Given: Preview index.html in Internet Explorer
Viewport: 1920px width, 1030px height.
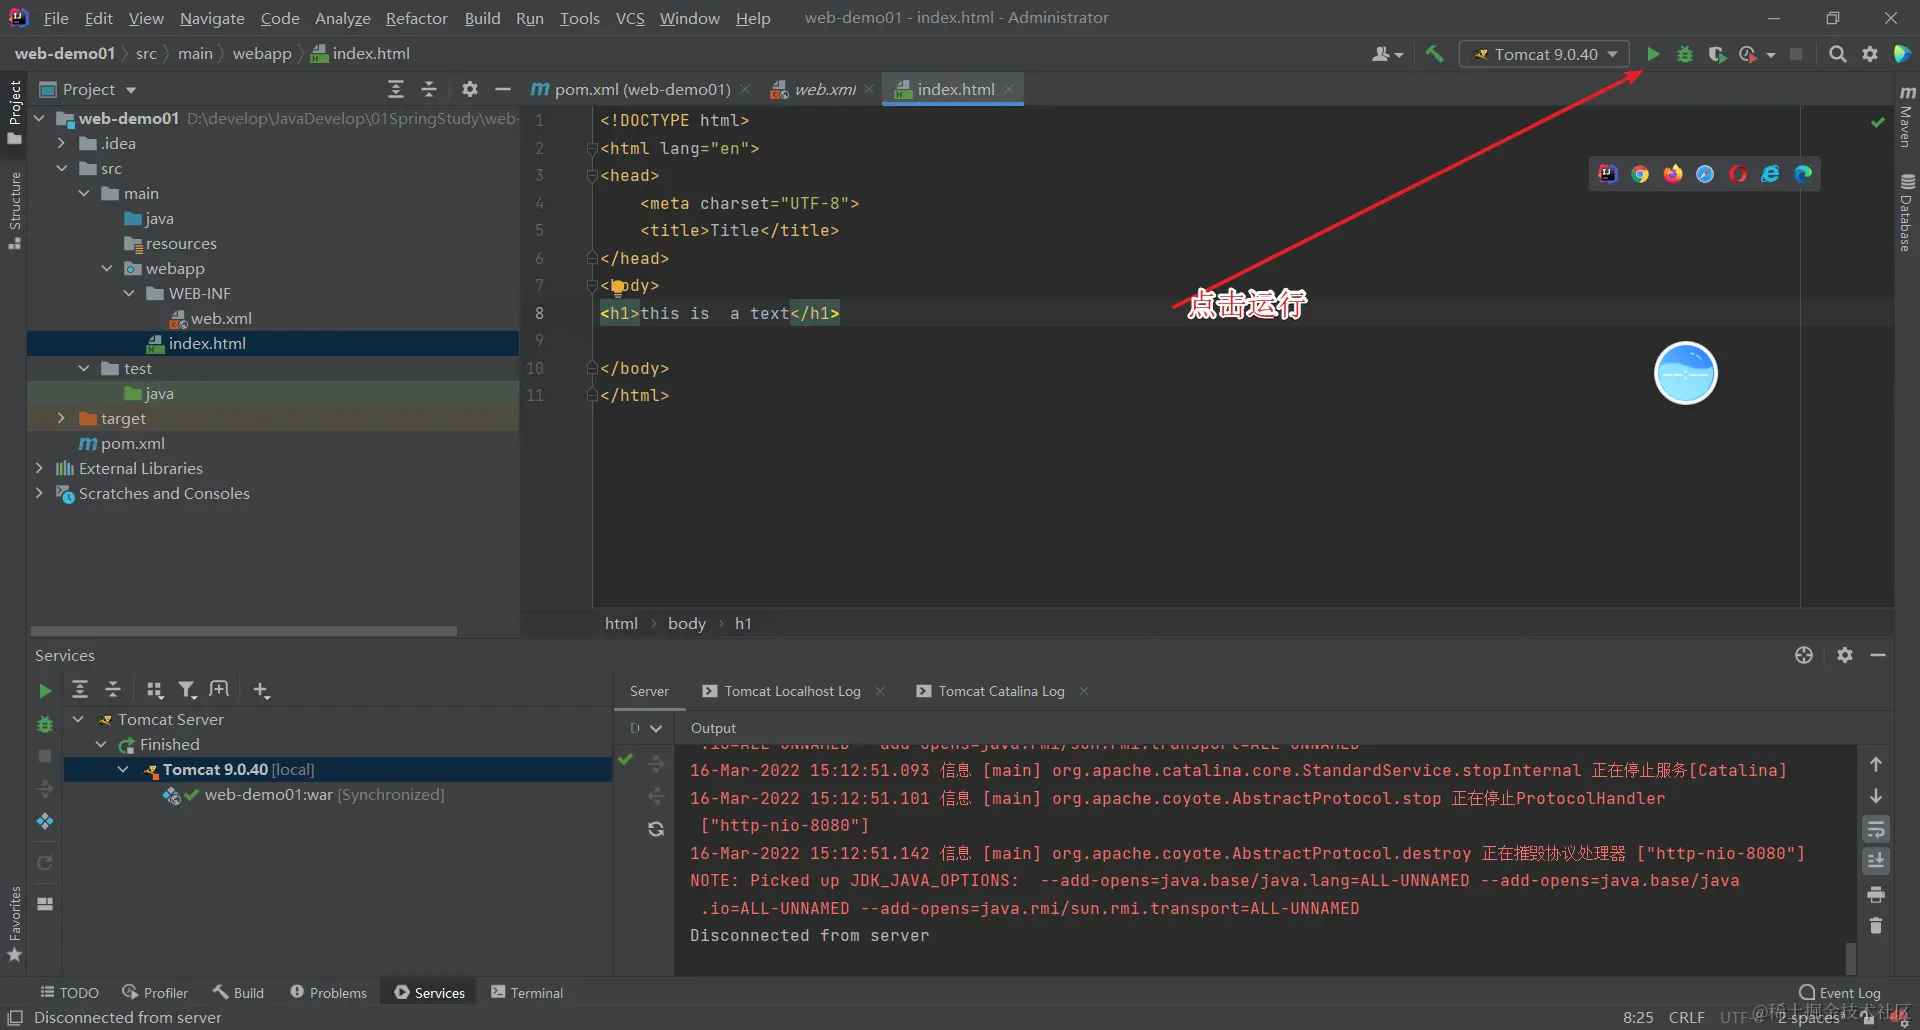Looking at the screenshot, I should click(1770, 174).
